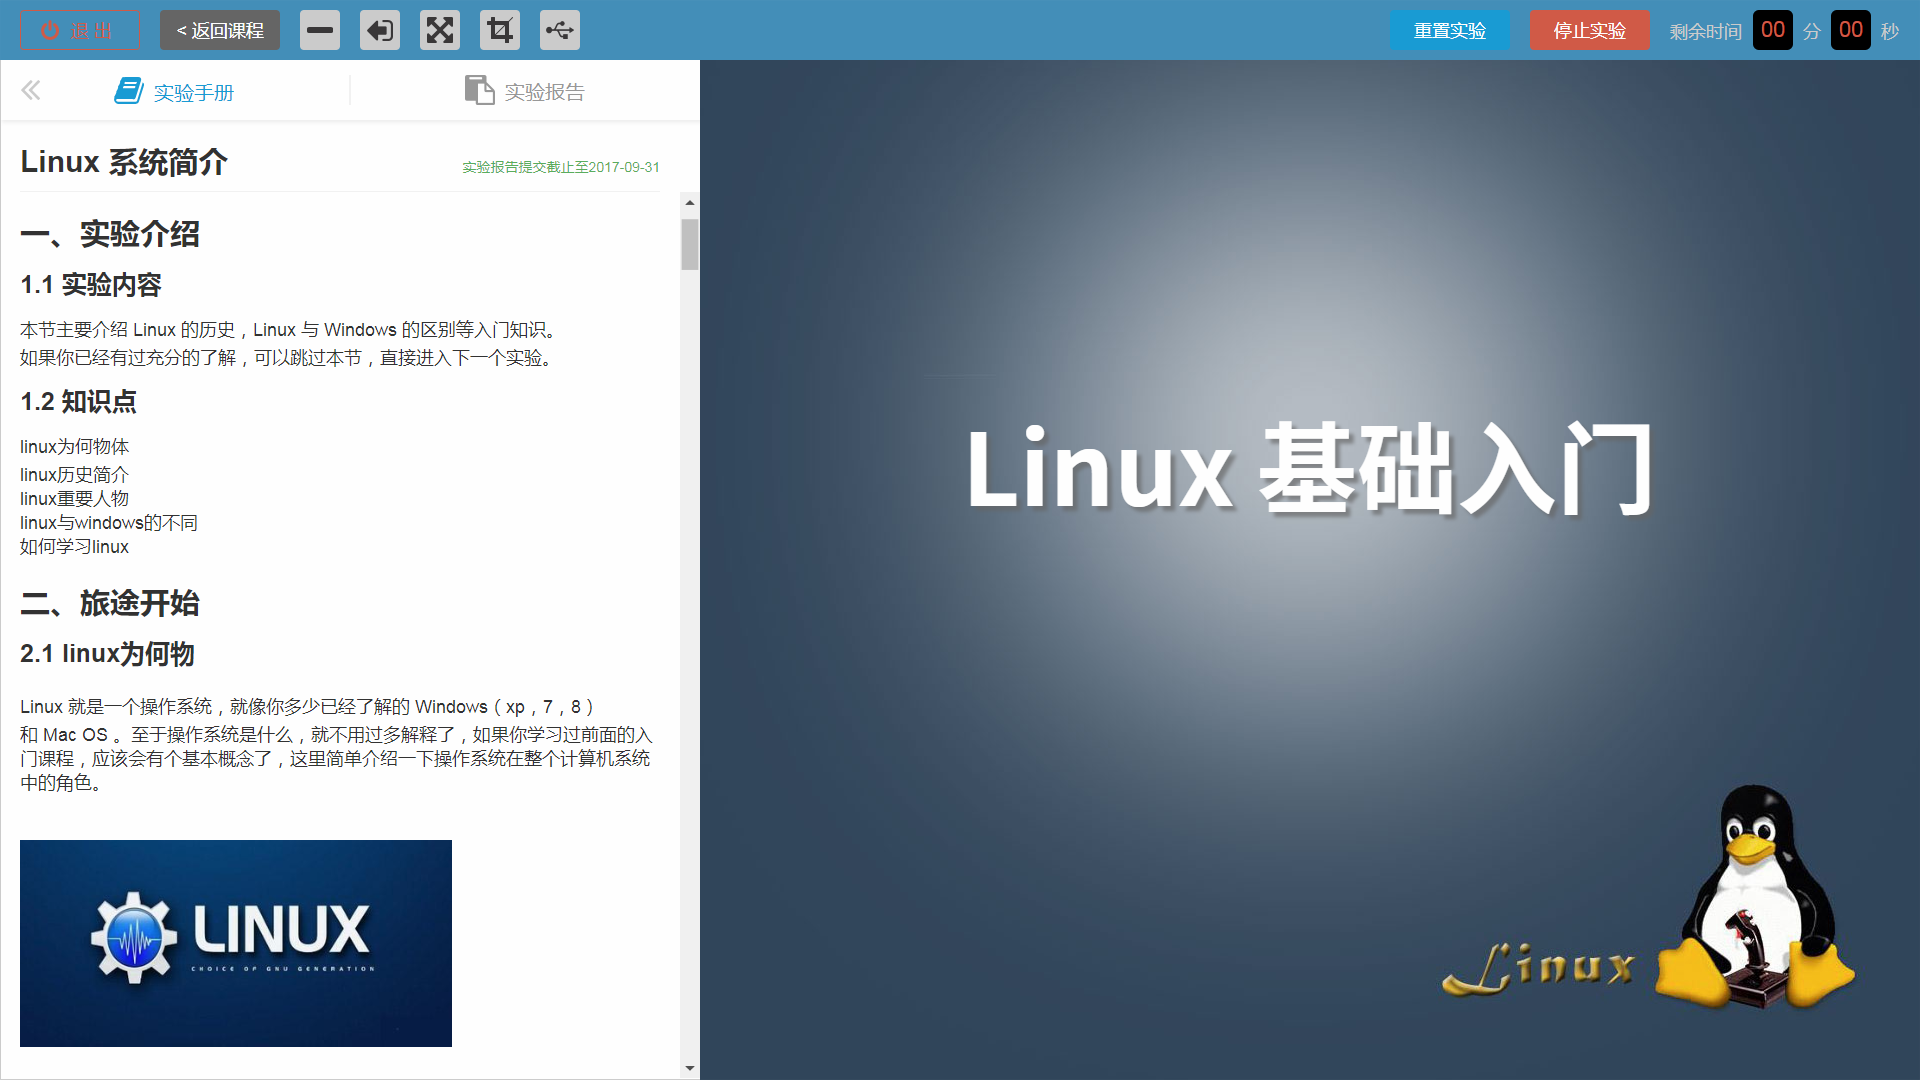1920x1080 pixels.
Task: Click the minutes remaining counter
Action: point(1772,30)
